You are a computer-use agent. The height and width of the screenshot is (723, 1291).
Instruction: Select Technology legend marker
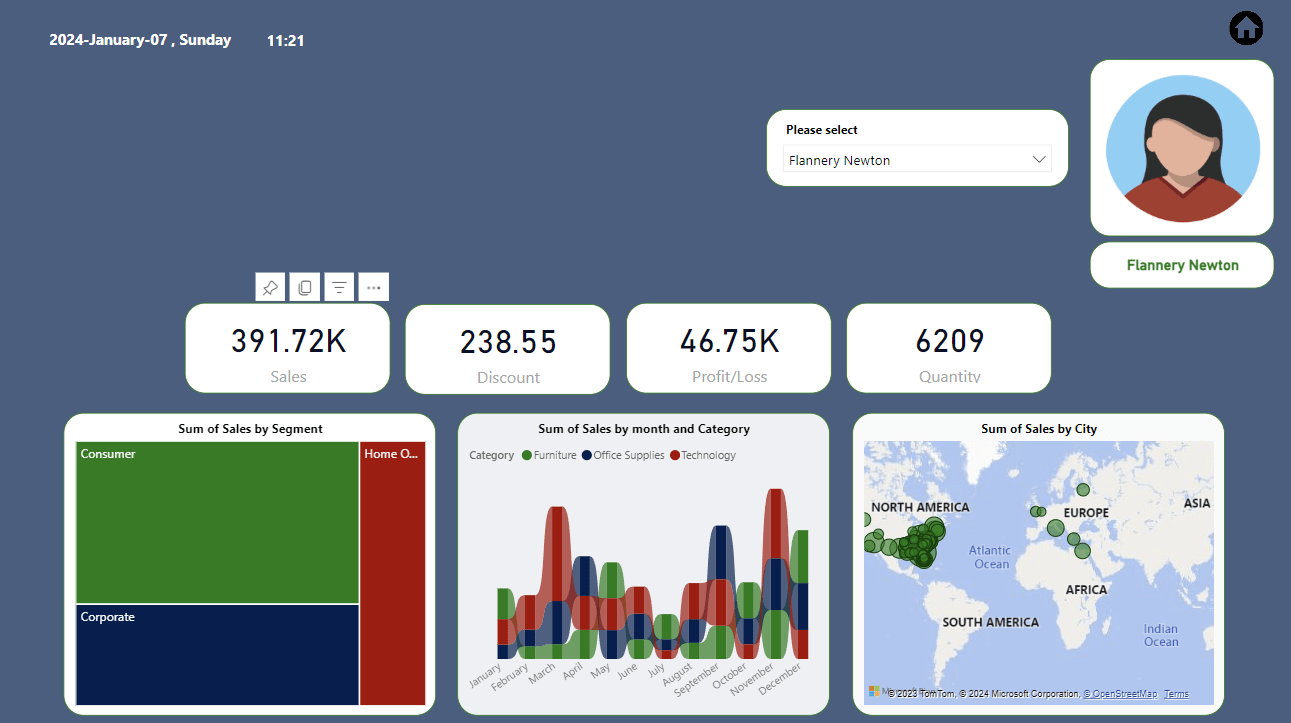click(x=675, y=455)
